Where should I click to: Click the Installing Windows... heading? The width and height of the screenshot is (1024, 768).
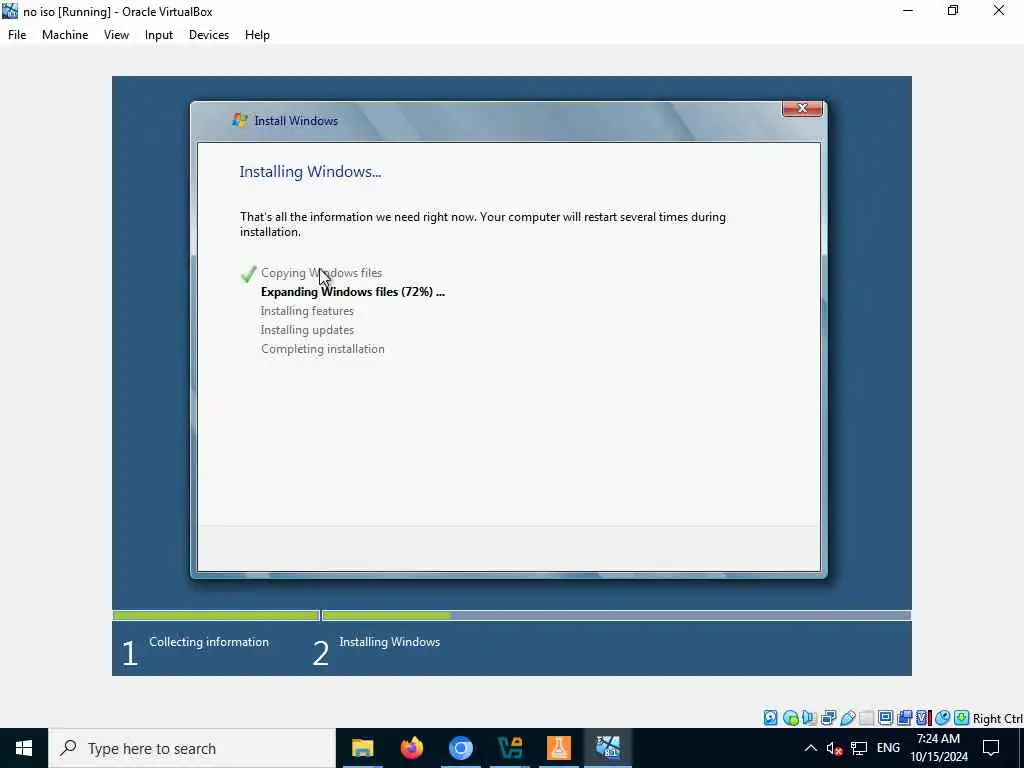click(310, 172)
